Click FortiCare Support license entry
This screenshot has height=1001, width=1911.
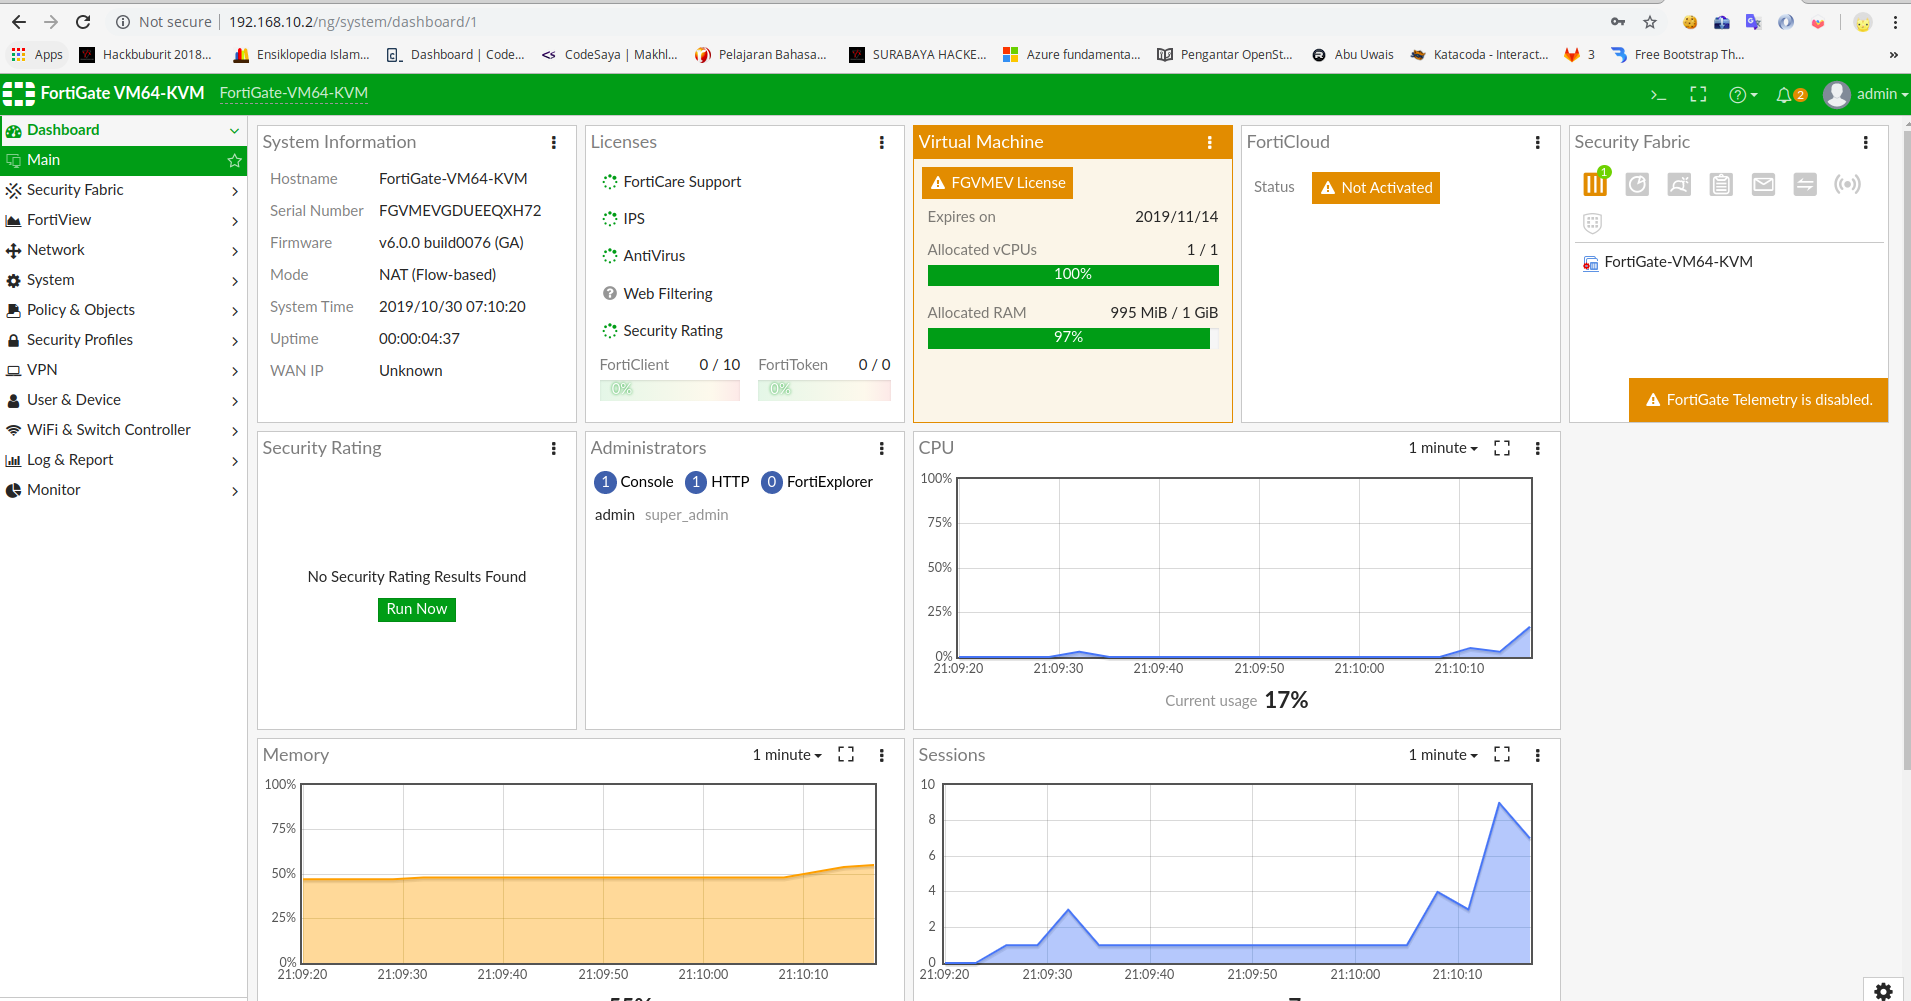pos(671,182)
